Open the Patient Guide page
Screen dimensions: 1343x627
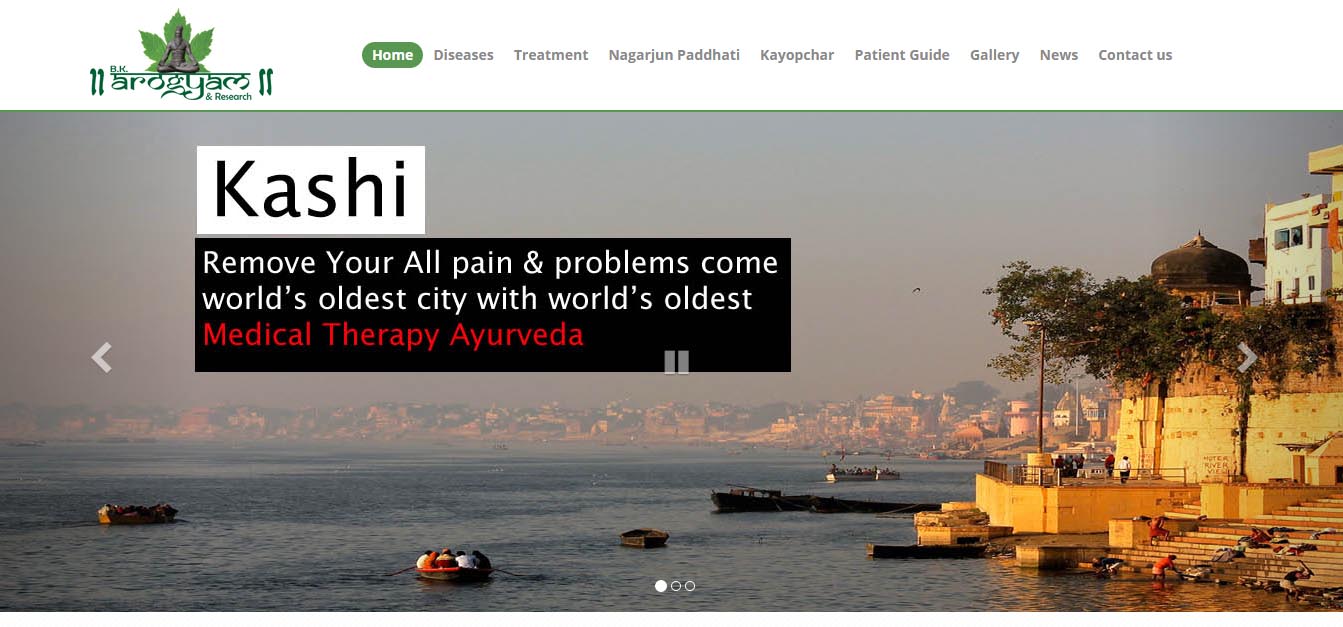[x=902, y=55]
